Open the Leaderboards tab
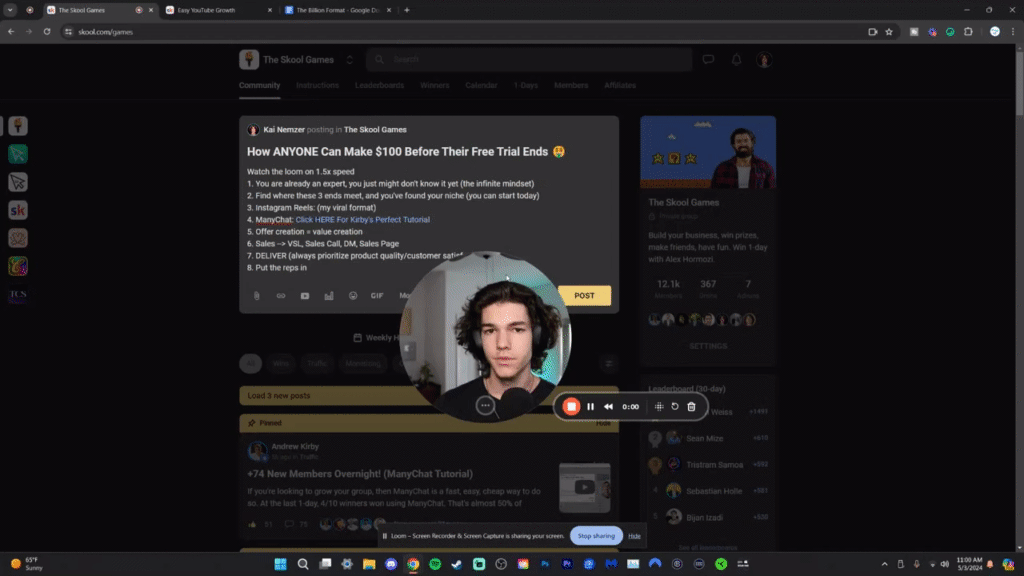The image size is (1024, 576). pos(379,86)
